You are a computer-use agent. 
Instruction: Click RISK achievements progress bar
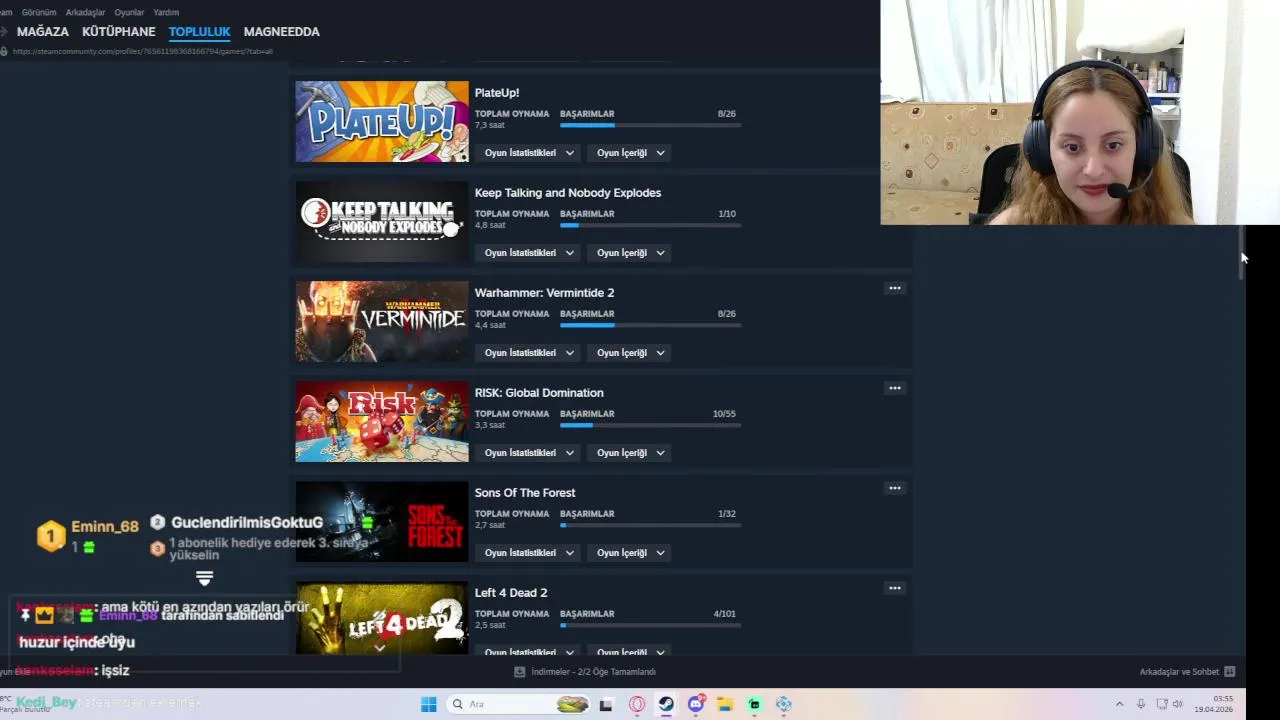click(650, 425)
